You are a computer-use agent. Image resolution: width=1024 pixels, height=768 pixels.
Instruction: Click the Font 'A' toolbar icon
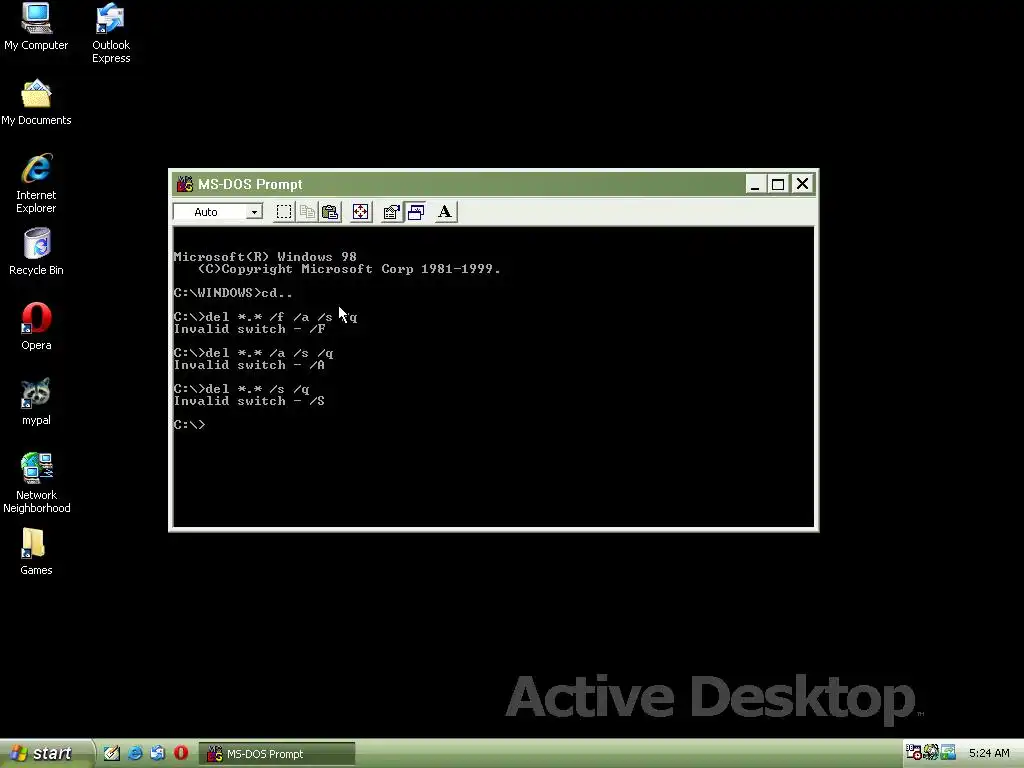(445, 212)
